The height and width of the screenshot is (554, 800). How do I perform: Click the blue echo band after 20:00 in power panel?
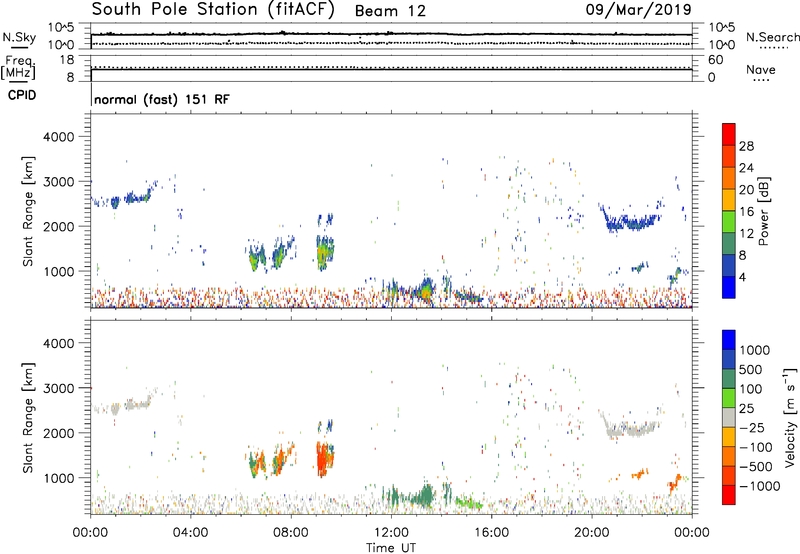point(632,222)
